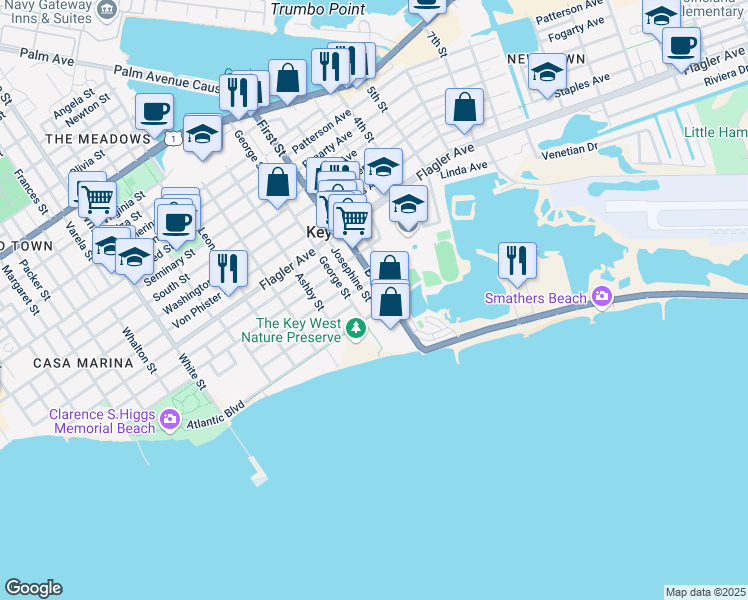This screenshot has width=748, height=600.
Task: Click the Linda Ave street label
Action: point(464,170)
